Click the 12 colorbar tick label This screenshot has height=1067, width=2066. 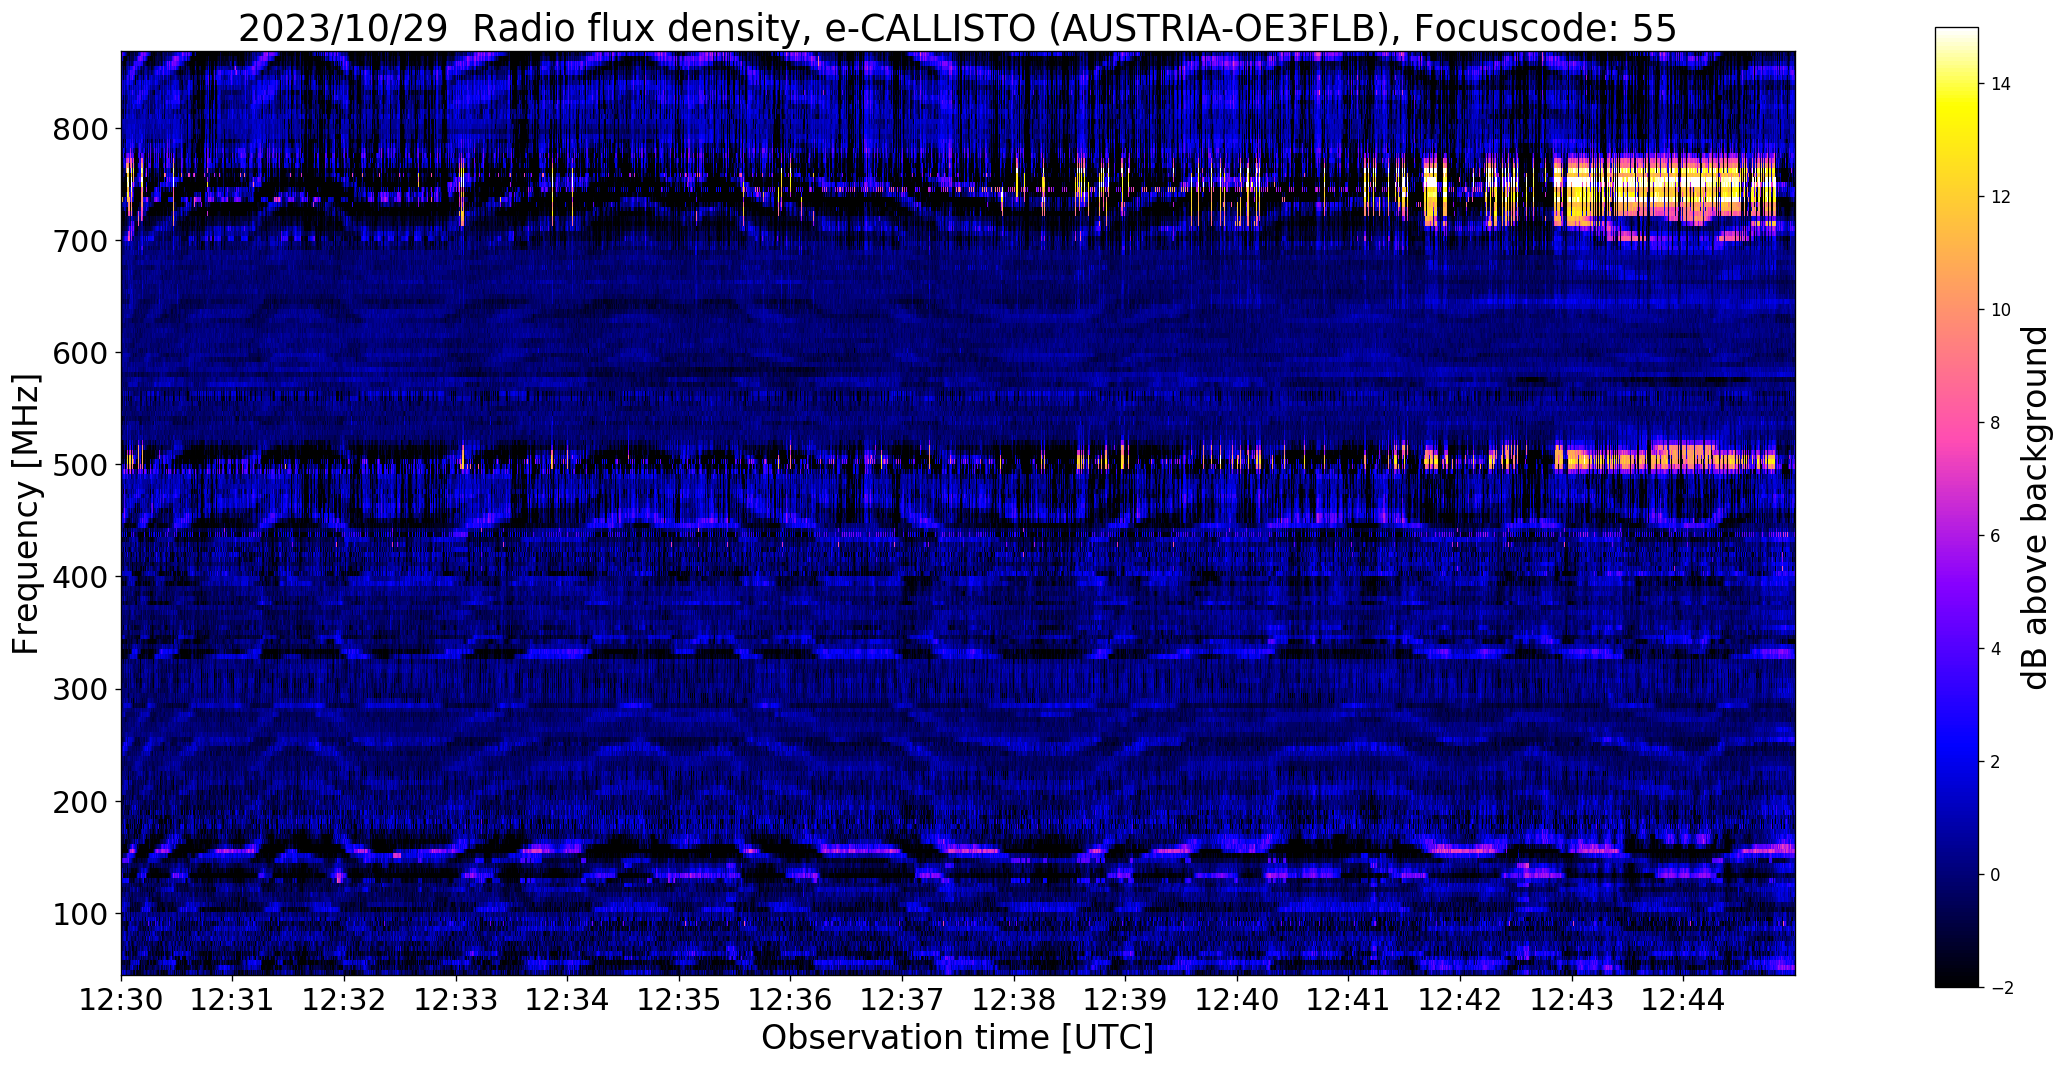[x=2001, y=197]
